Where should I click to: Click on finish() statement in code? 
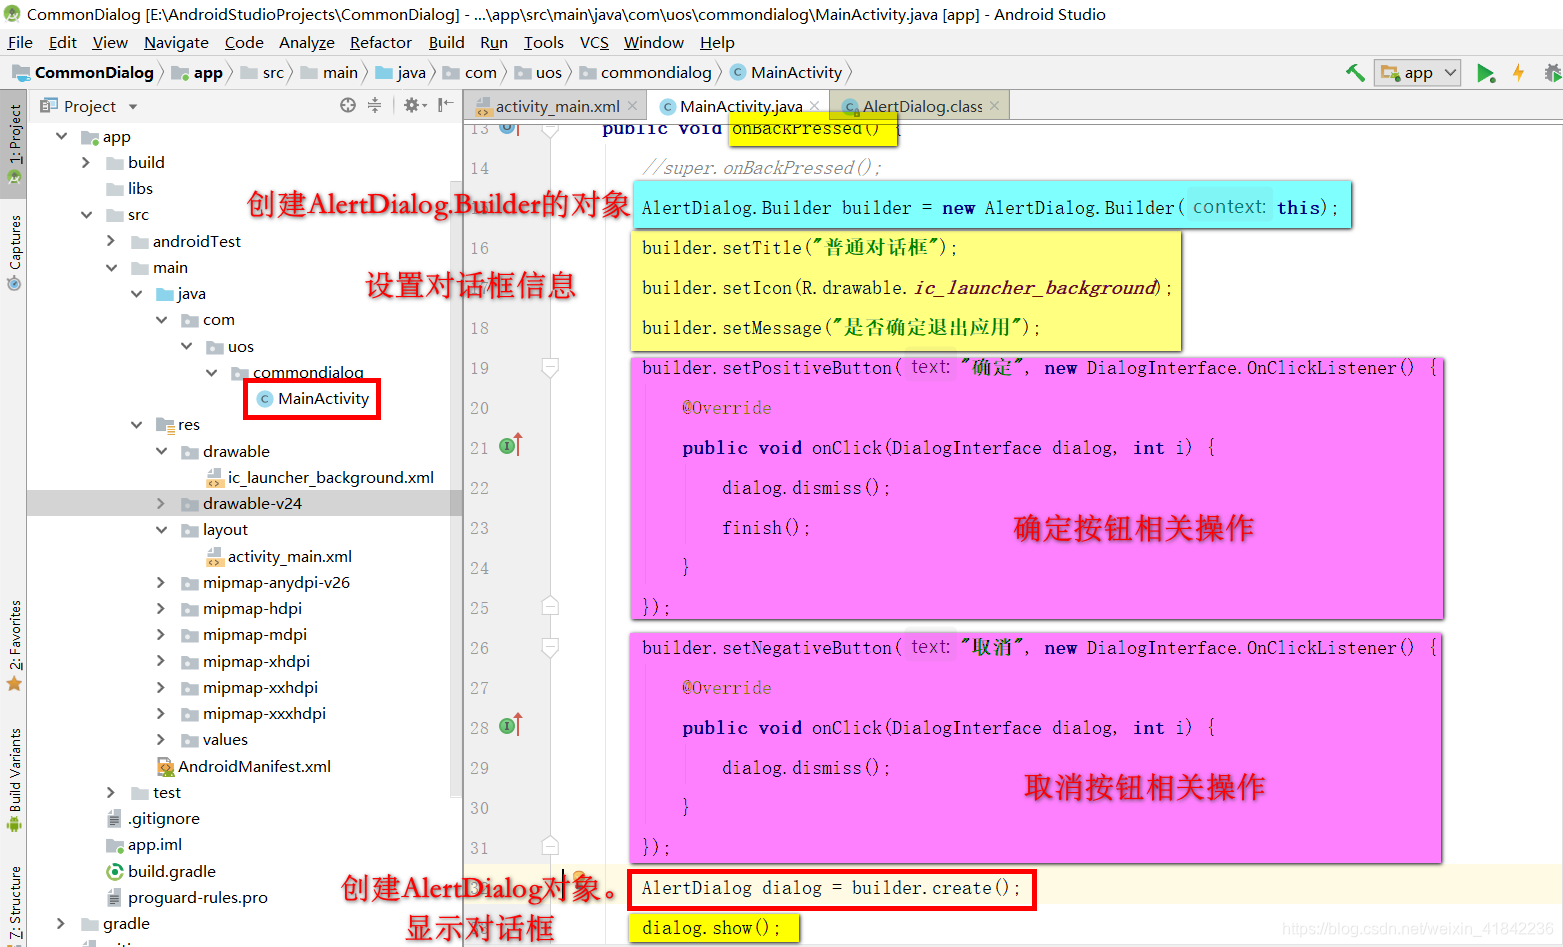[765, 527]
